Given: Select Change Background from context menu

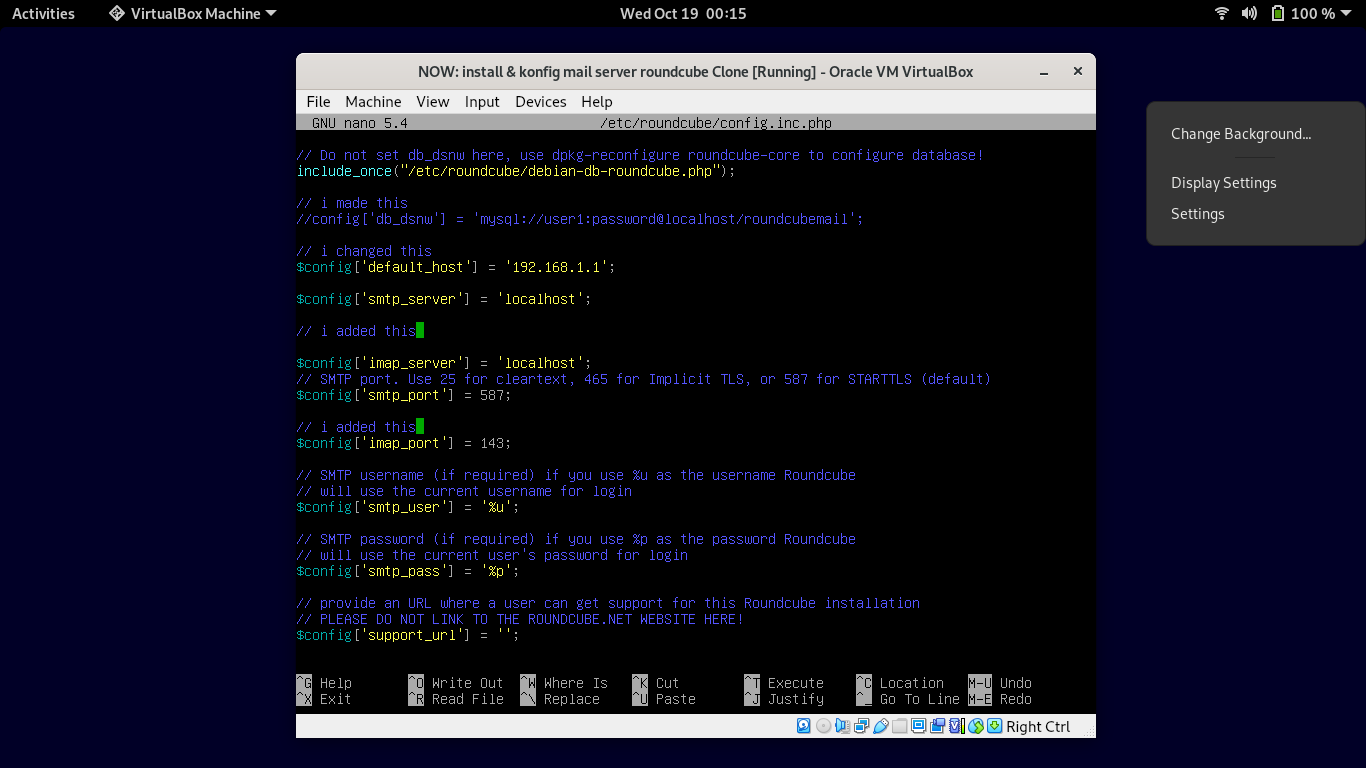Looking at the screenshot, I should point(1240,134).
